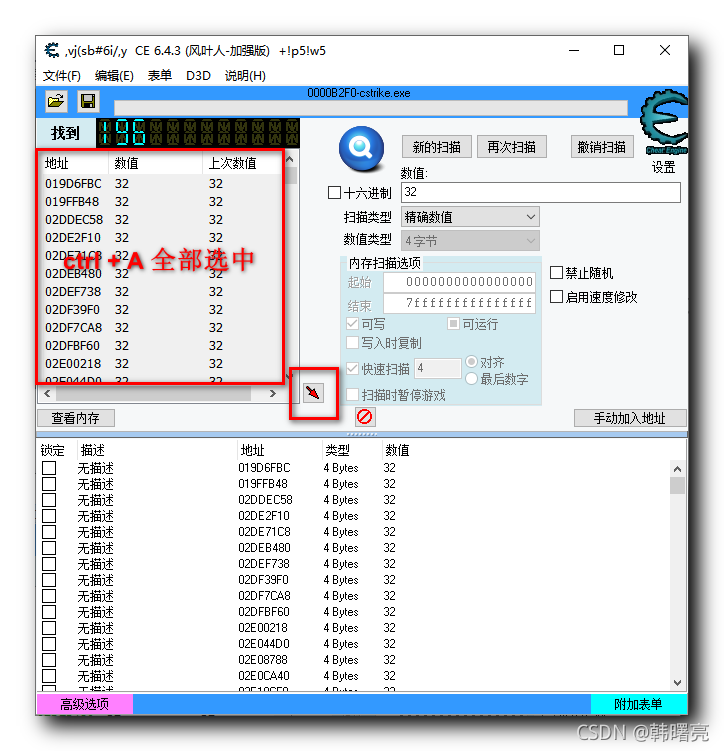724x751 pixels.
Task: Toggle the 可运行 checkbox
Action: [x=453, y=324]
